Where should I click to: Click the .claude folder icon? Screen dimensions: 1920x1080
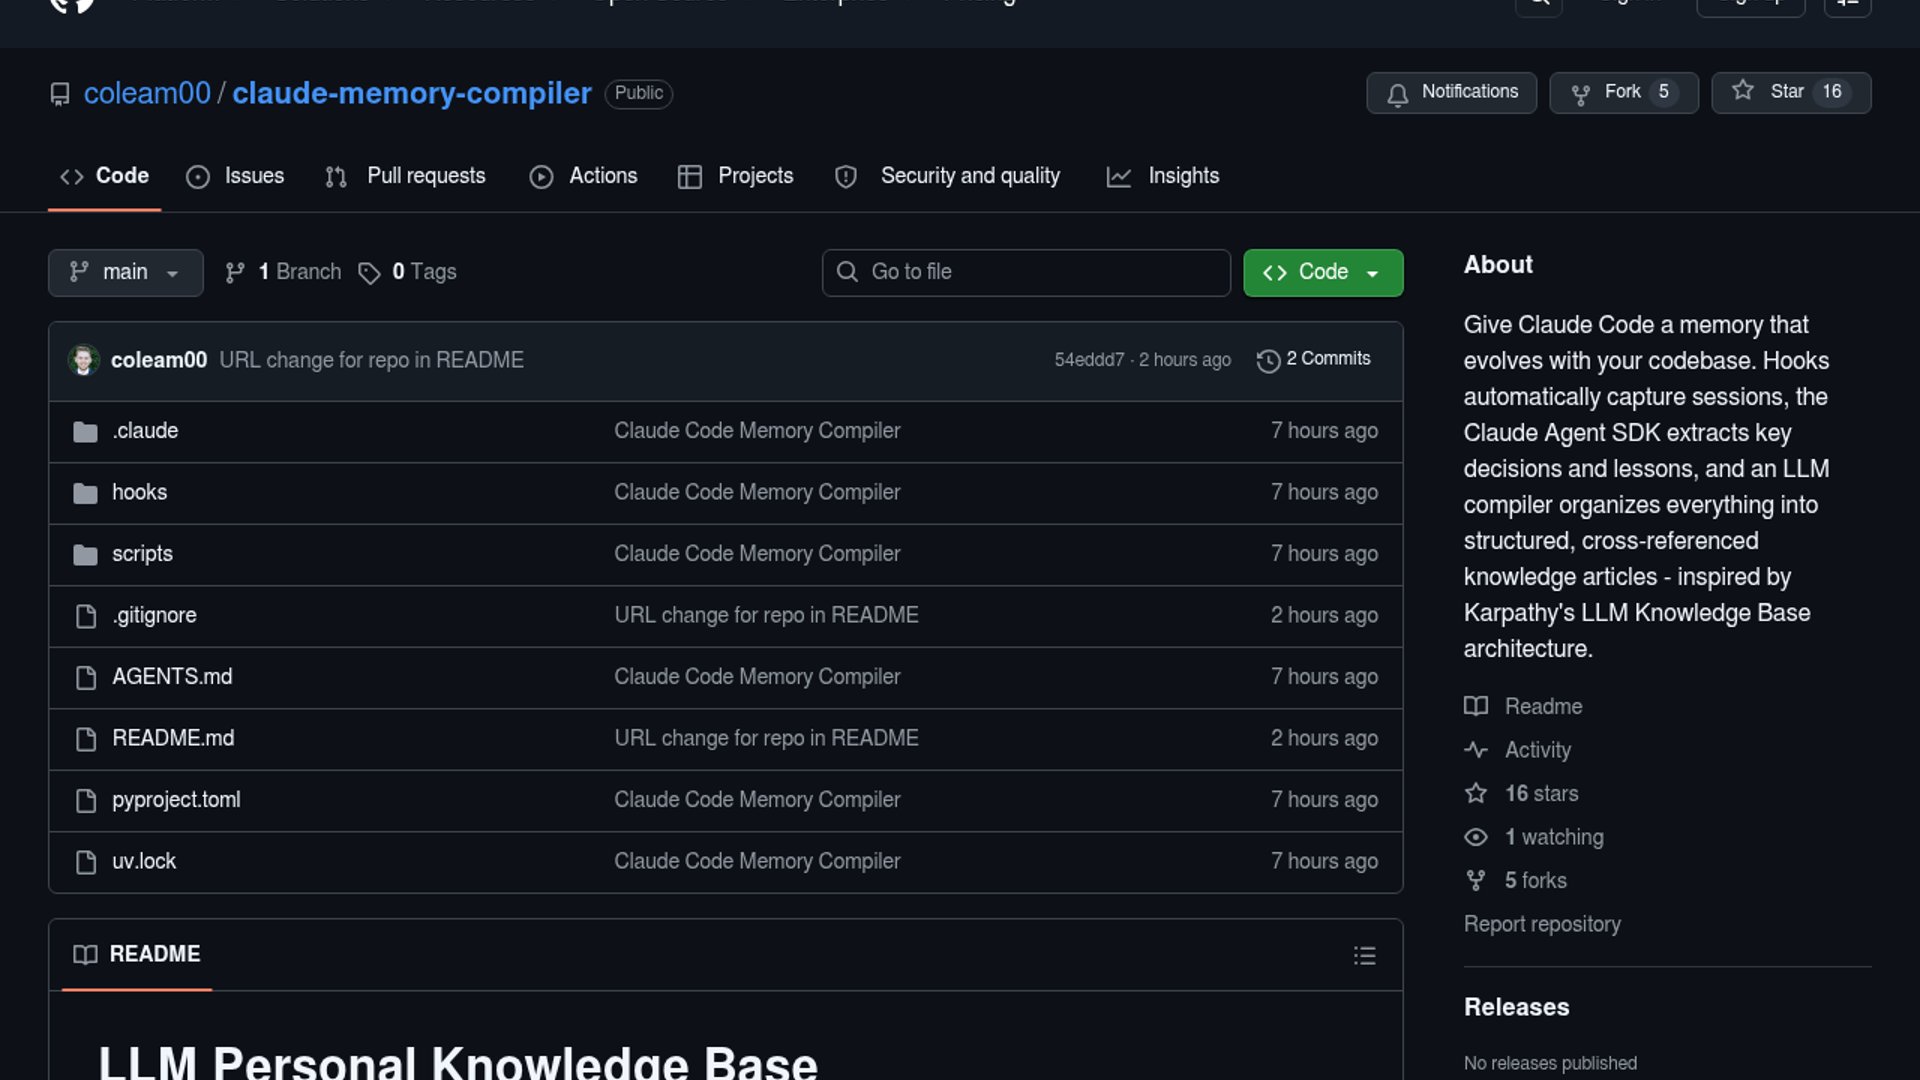coord(86,432)
